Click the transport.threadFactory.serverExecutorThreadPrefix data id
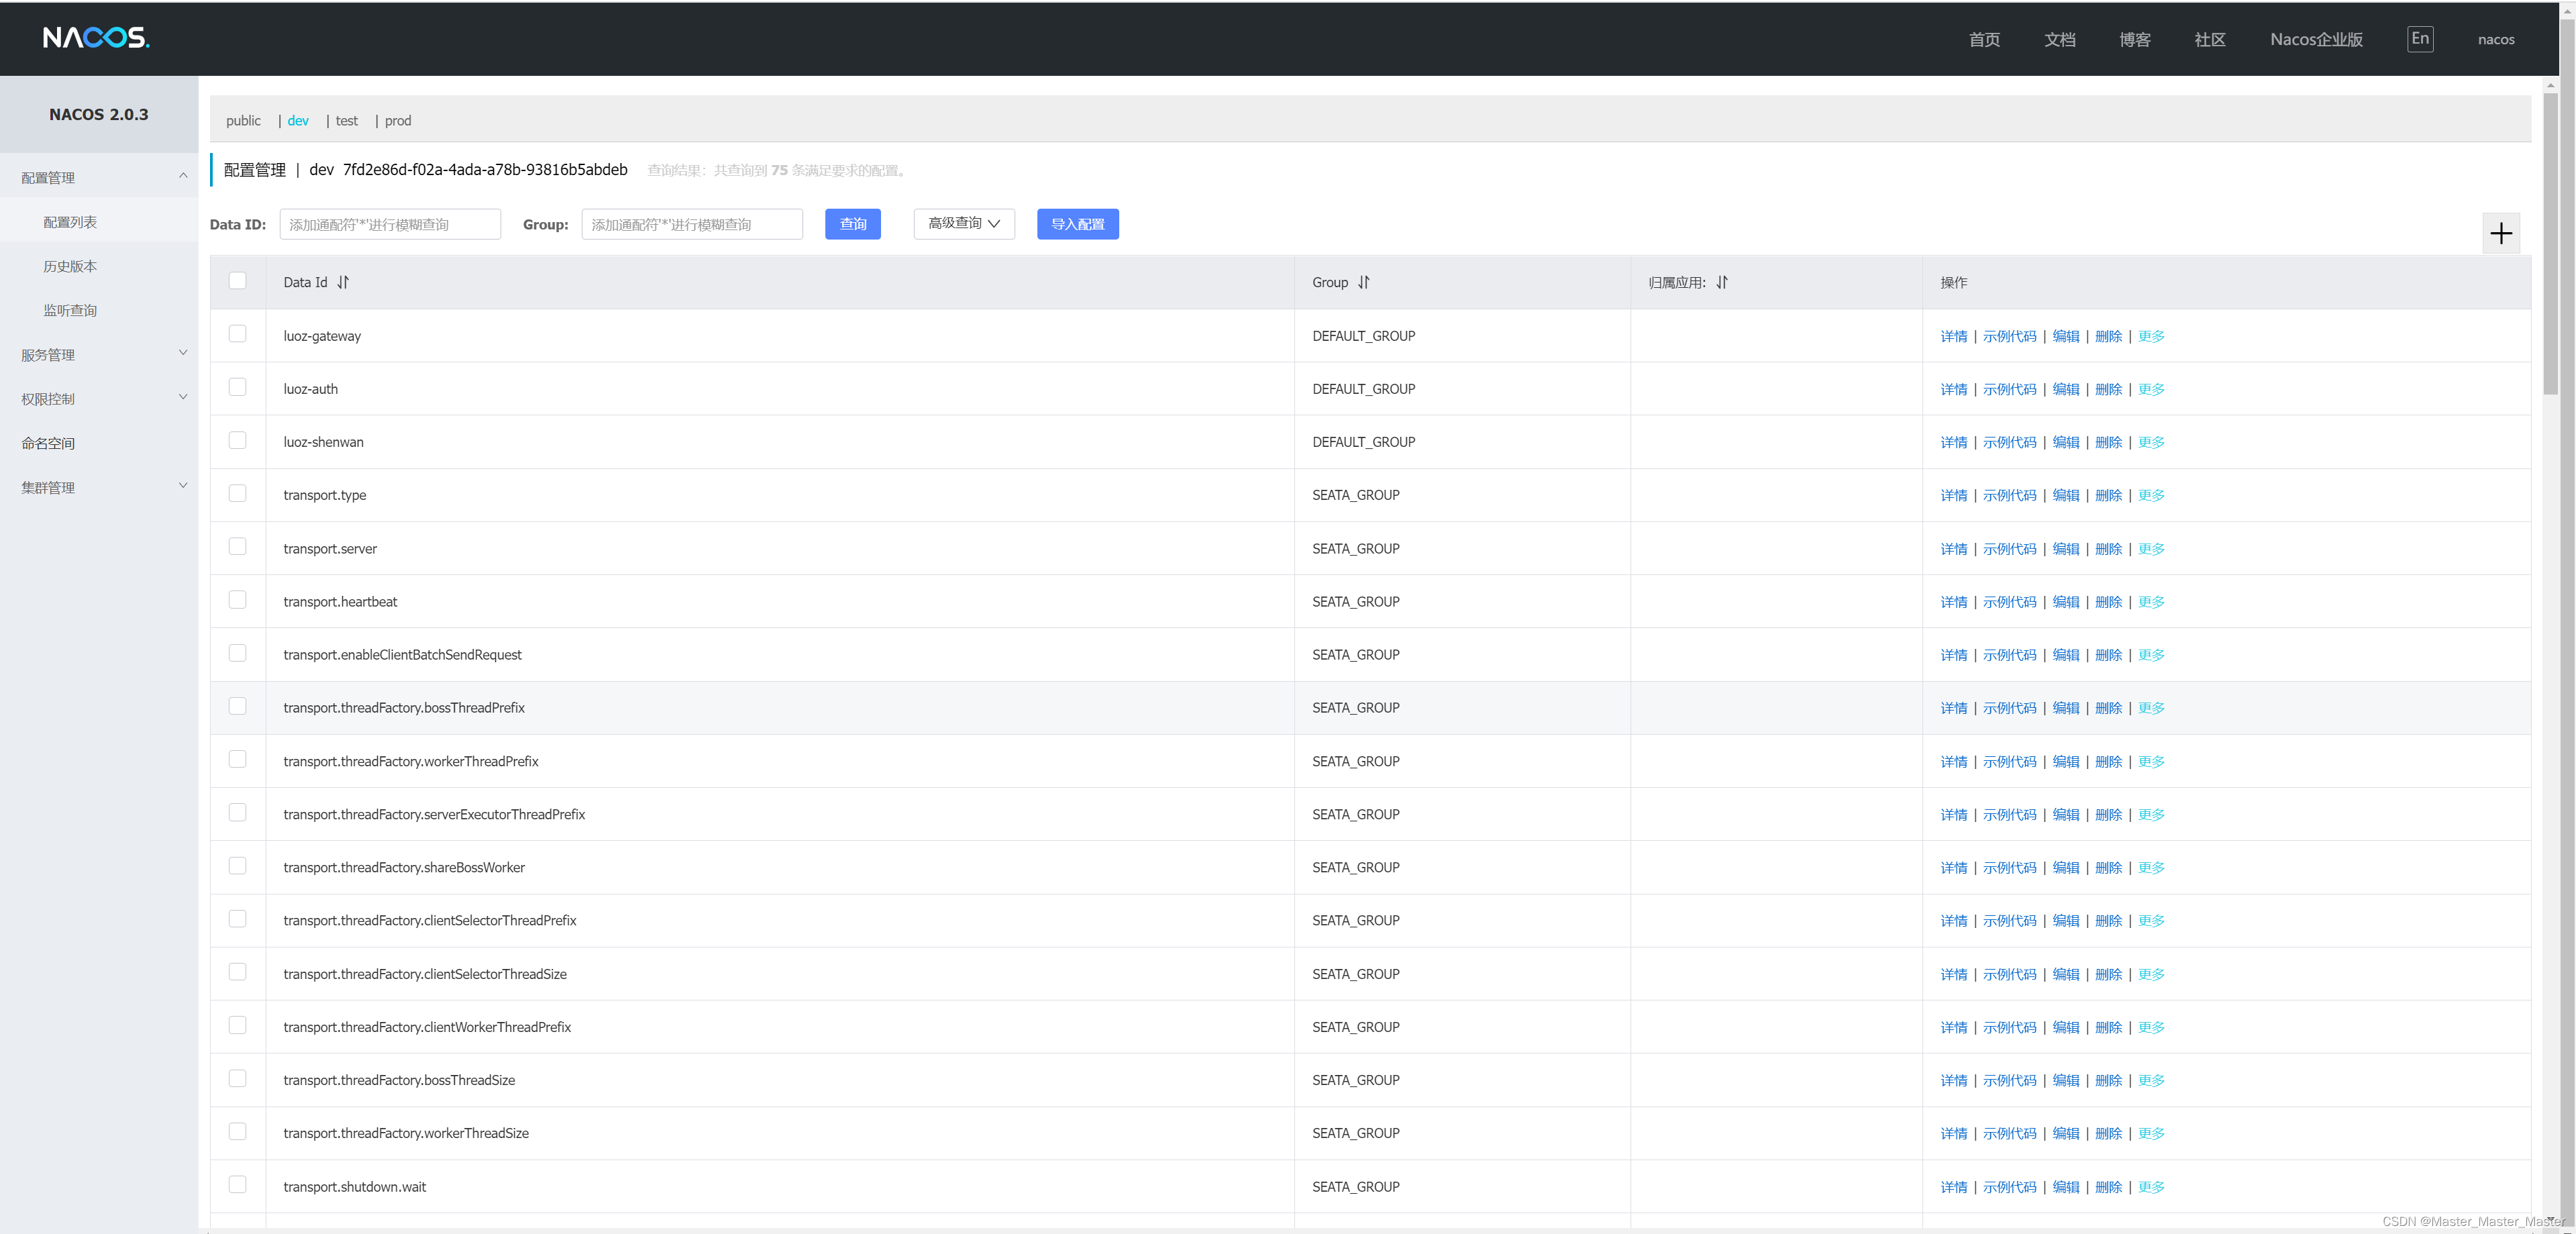2576x1234 pixels. tap(434, 814)
